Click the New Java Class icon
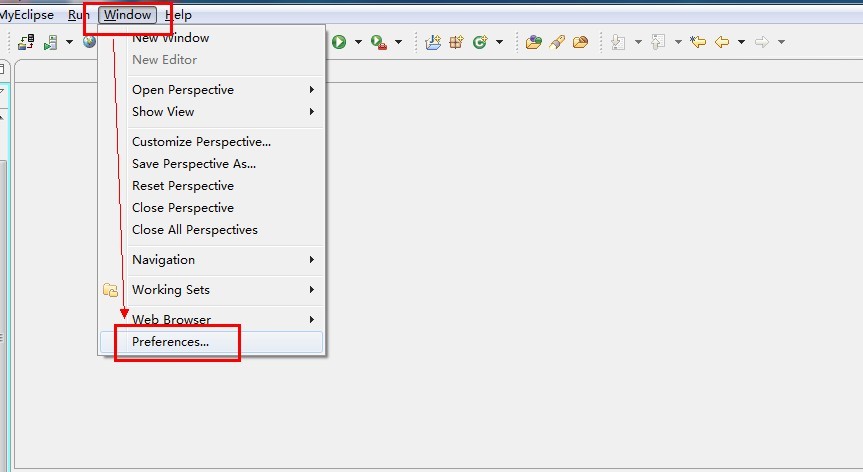Screen dimensions: 863x472 [480, 42]
